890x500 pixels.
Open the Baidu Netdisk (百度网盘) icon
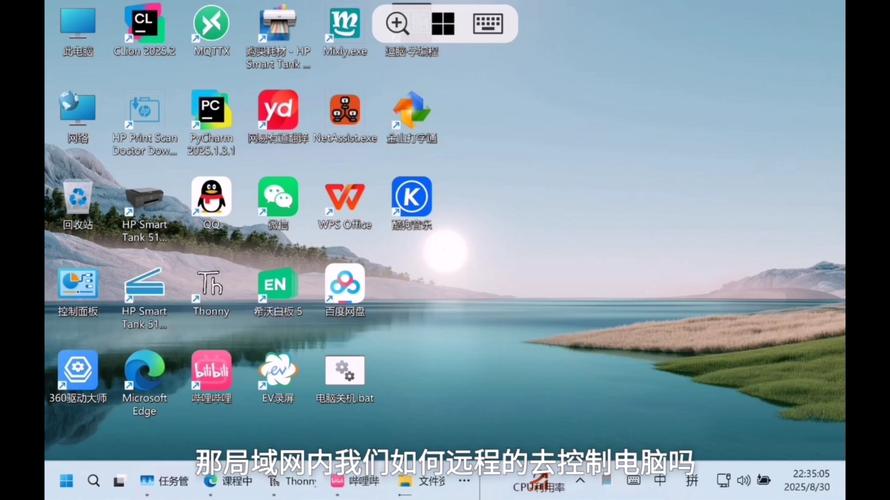pos(345,284)
